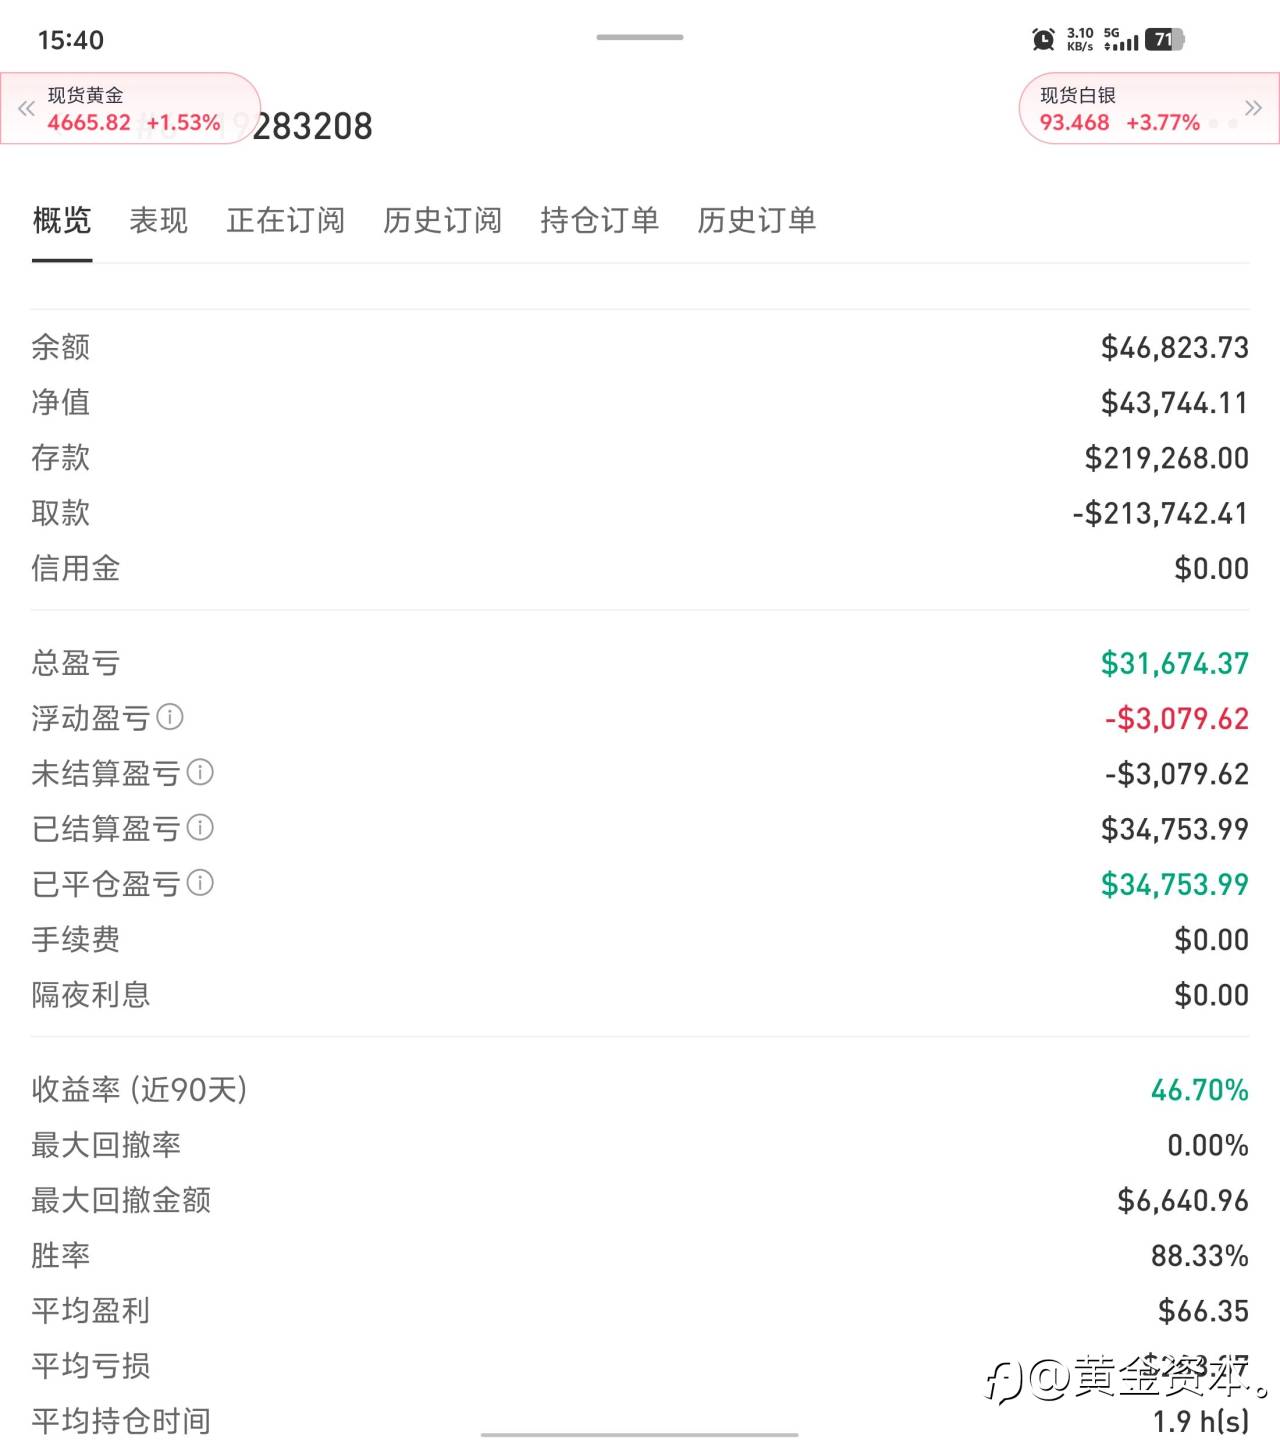Tap info icon beside 未结算盈亏
This screenshot has width=1280, height=1443.
coord(200,772)
